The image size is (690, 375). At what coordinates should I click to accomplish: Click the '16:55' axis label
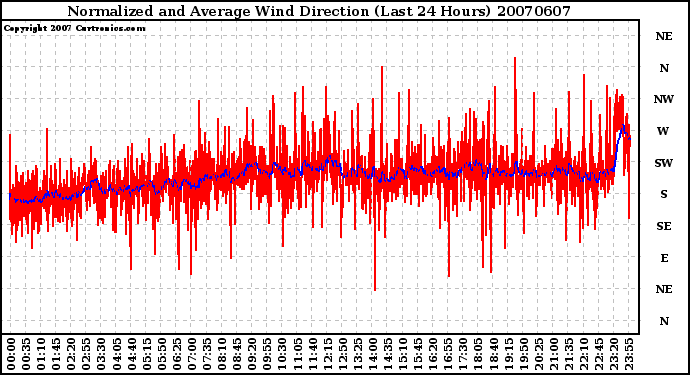447,354
